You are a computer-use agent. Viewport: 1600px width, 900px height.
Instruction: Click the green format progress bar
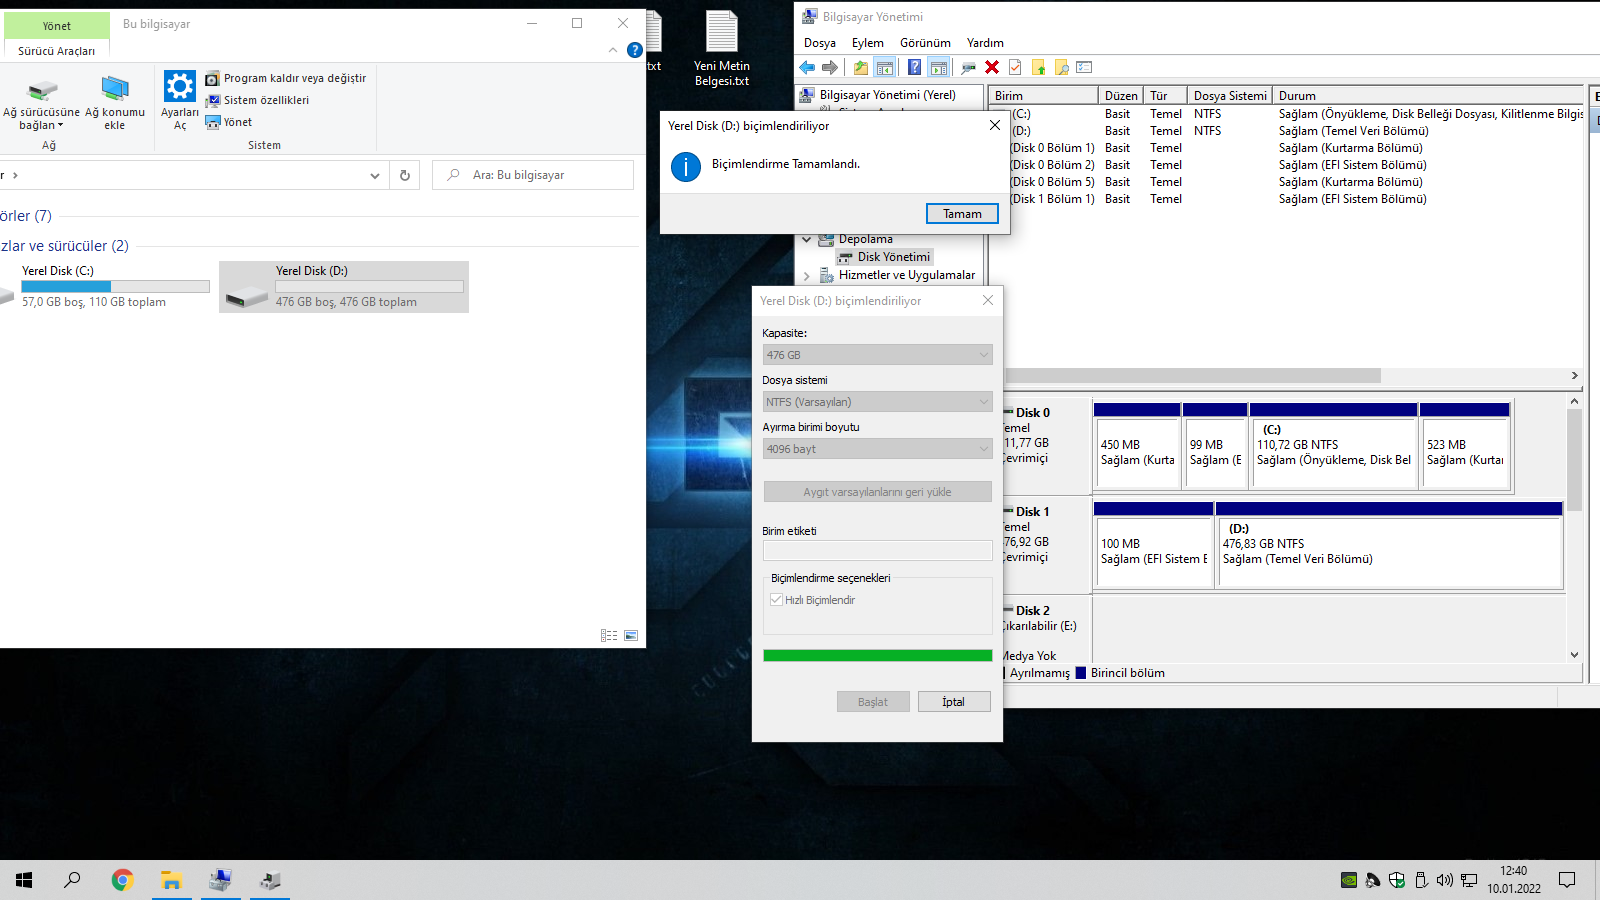[x=877, y=656]
